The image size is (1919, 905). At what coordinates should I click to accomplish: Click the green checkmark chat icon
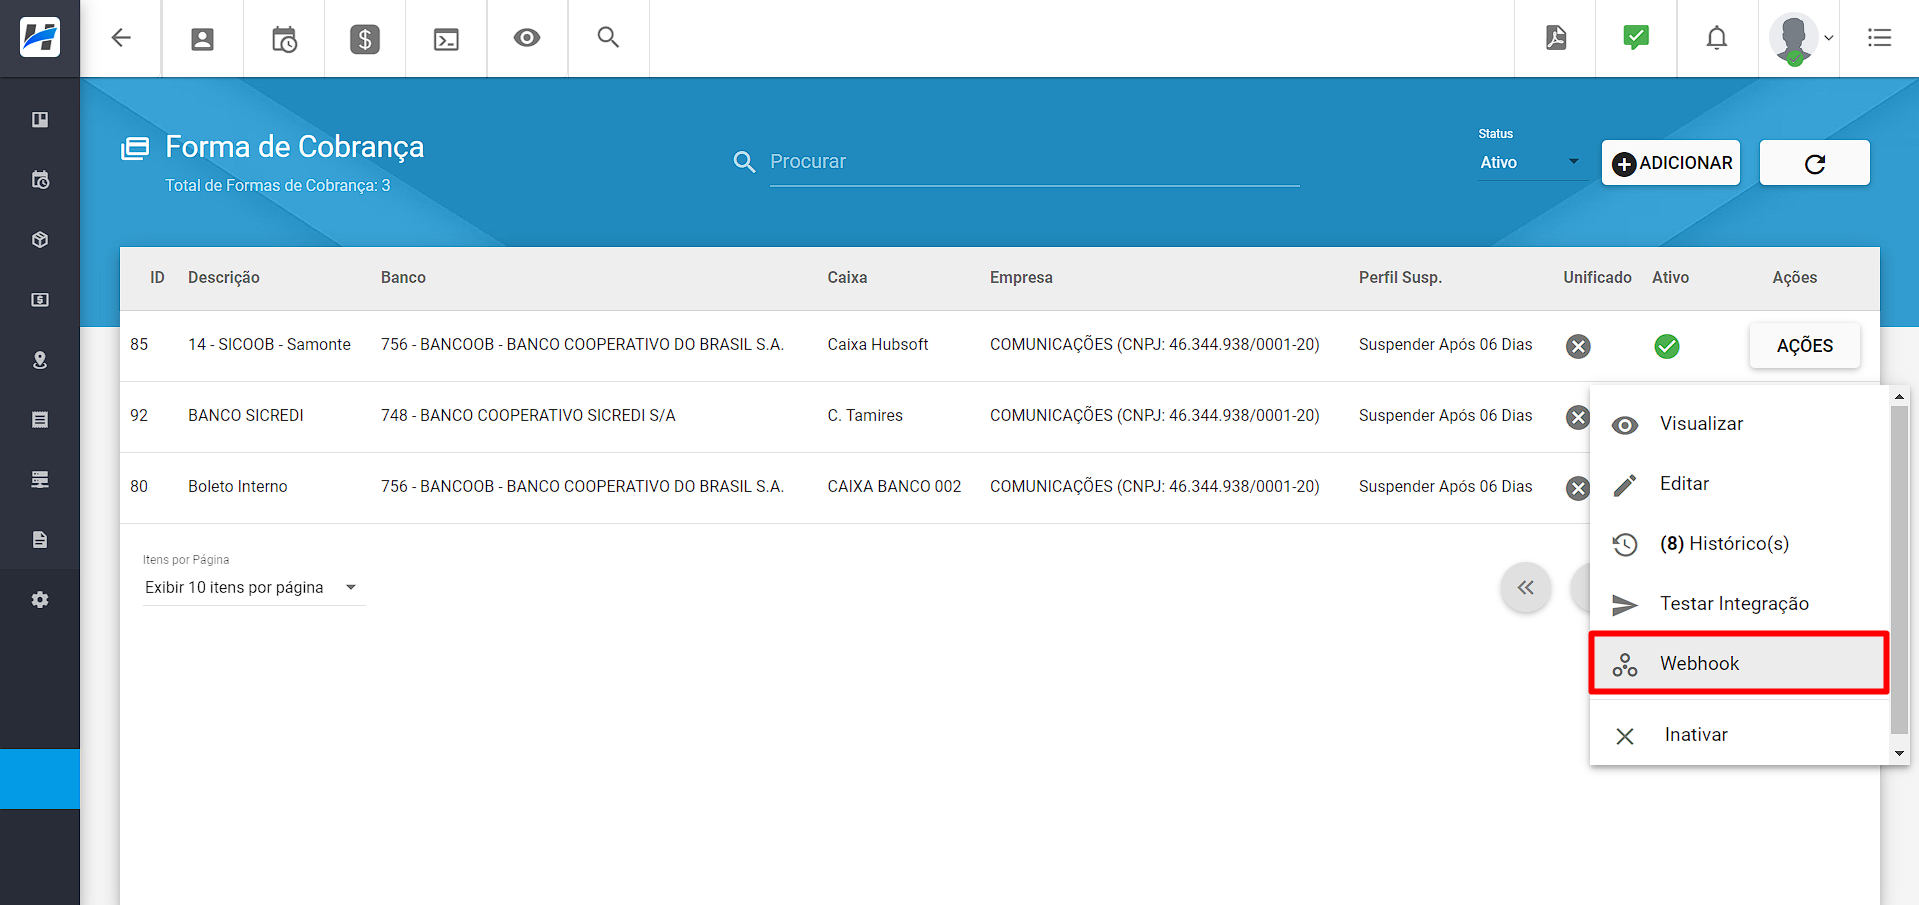(1636, 38)
